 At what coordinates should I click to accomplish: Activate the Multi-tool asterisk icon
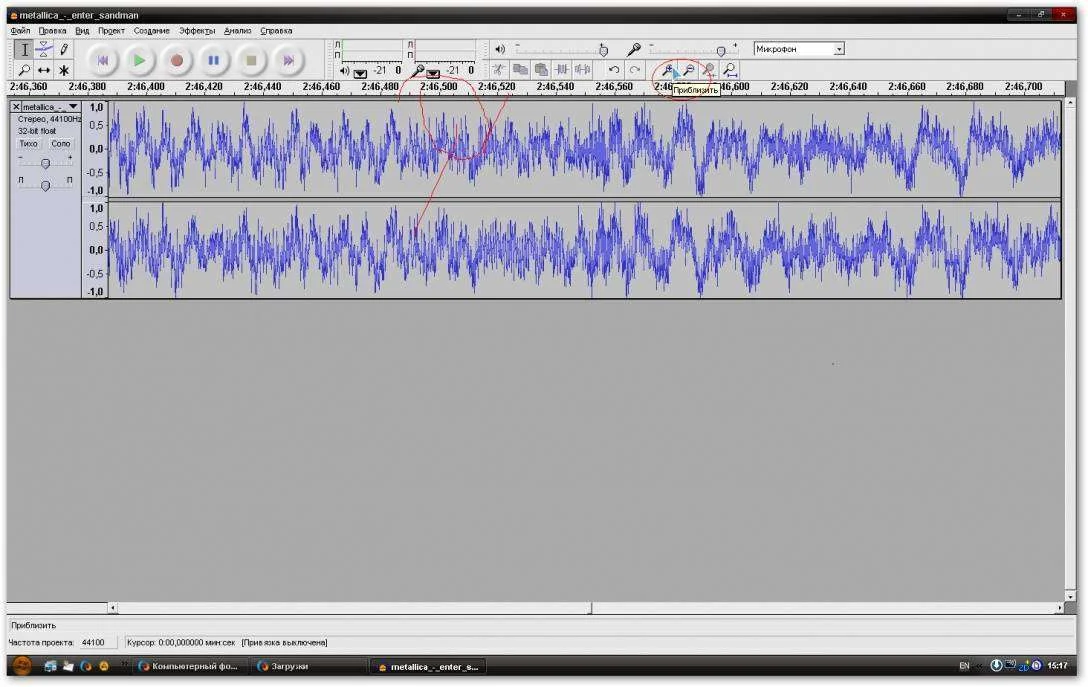pos(64,71)
